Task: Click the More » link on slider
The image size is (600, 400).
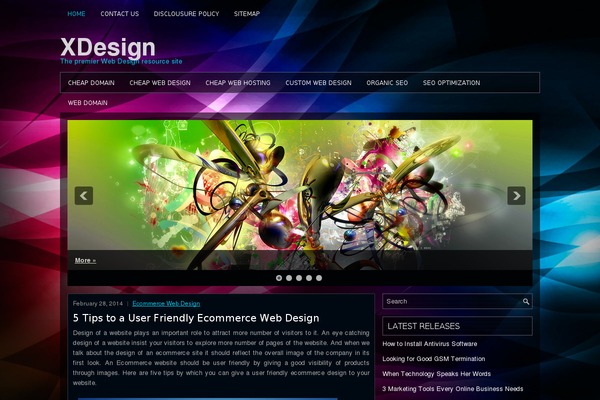Action: click(85, 260)
